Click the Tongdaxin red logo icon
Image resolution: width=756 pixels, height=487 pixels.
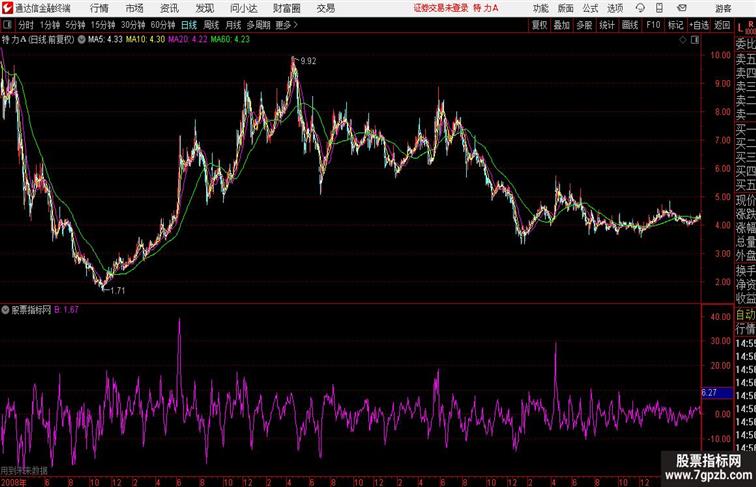point(7,8)
